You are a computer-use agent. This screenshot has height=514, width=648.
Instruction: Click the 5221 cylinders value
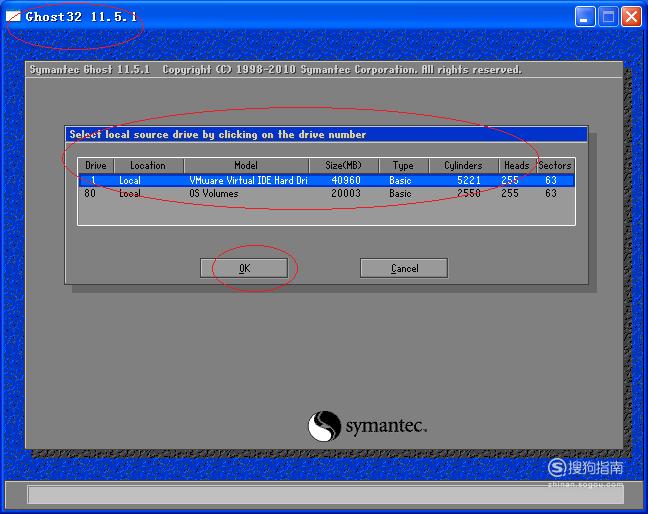point(469,180)
